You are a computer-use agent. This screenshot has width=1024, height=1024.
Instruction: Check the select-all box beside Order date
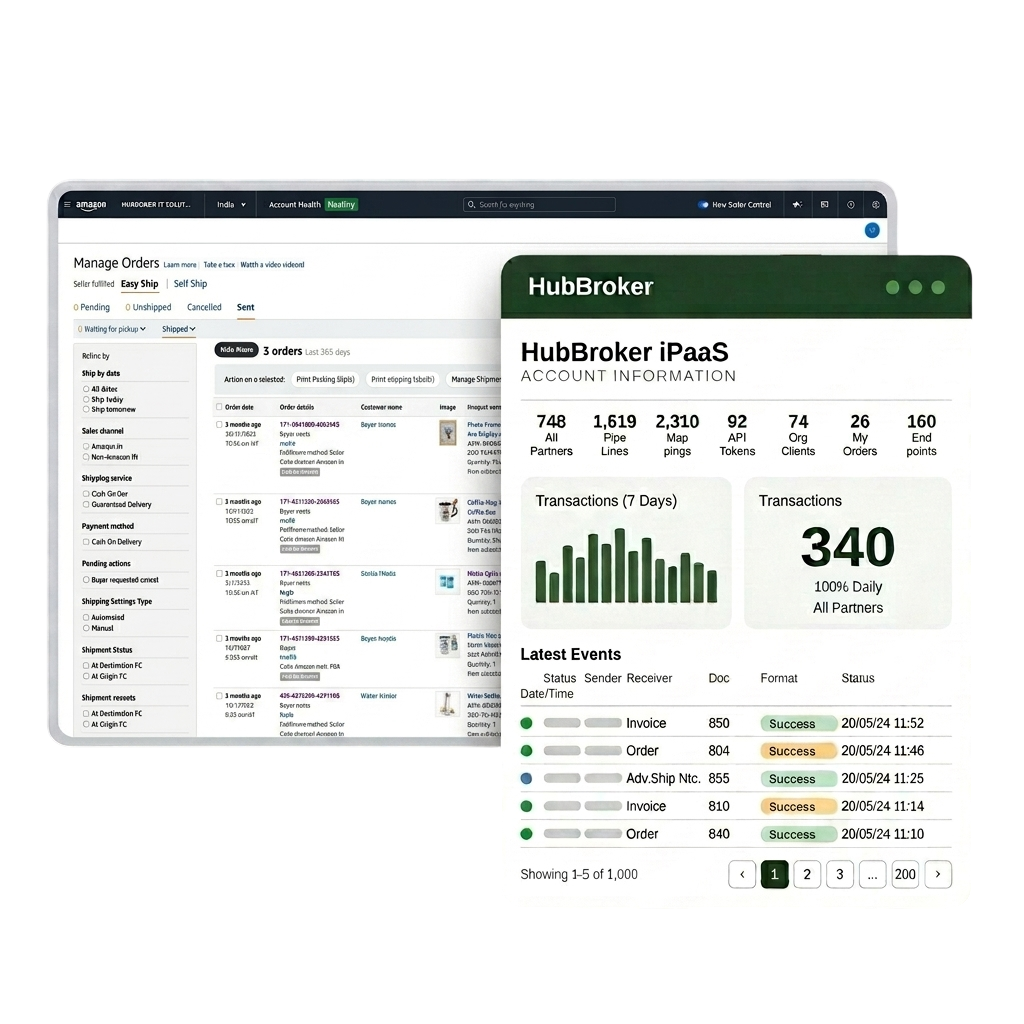219,407
